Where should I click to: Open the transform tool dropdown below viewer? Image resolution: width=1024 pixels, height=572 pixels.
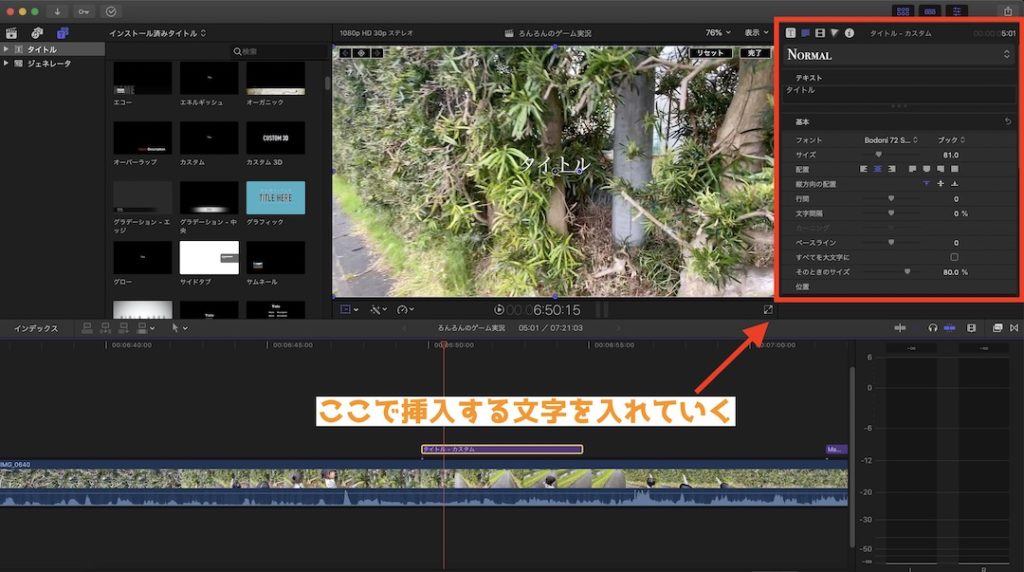(349, 310)
